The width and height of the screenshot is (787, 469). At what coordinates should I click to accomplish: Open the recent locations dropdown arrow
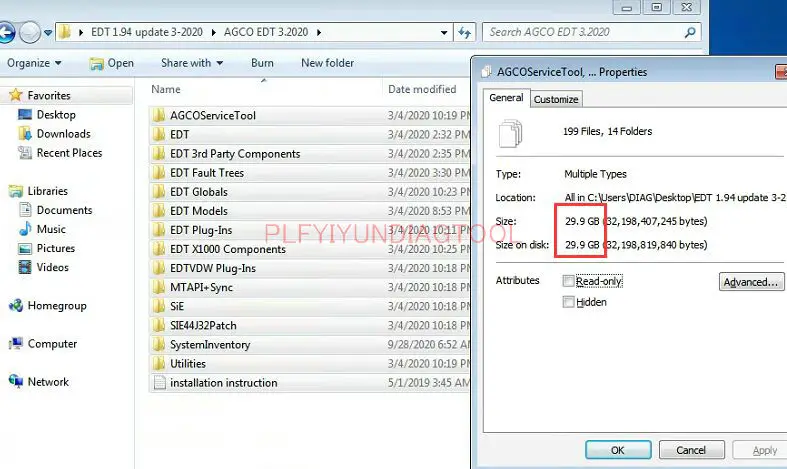48,33
